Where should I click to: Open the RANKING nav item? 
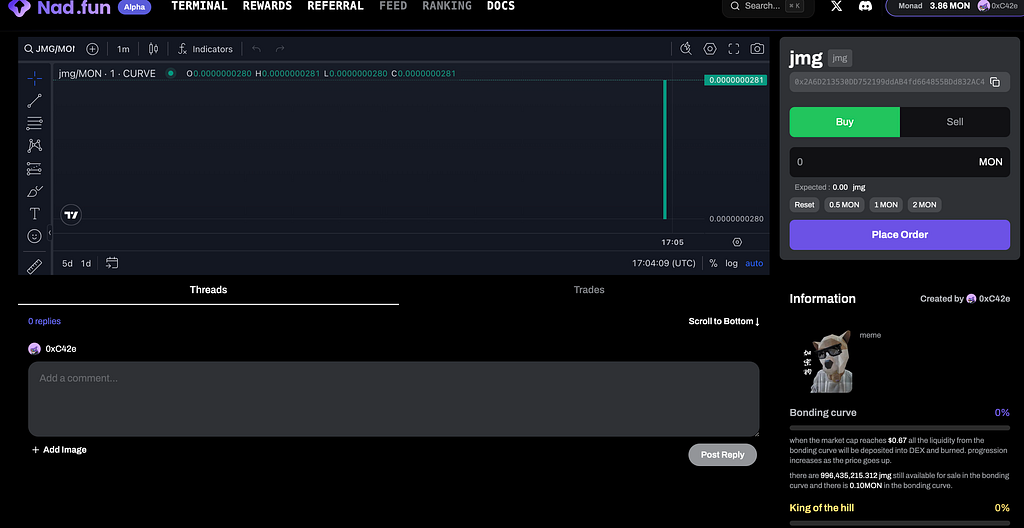(x=447, y=6)
